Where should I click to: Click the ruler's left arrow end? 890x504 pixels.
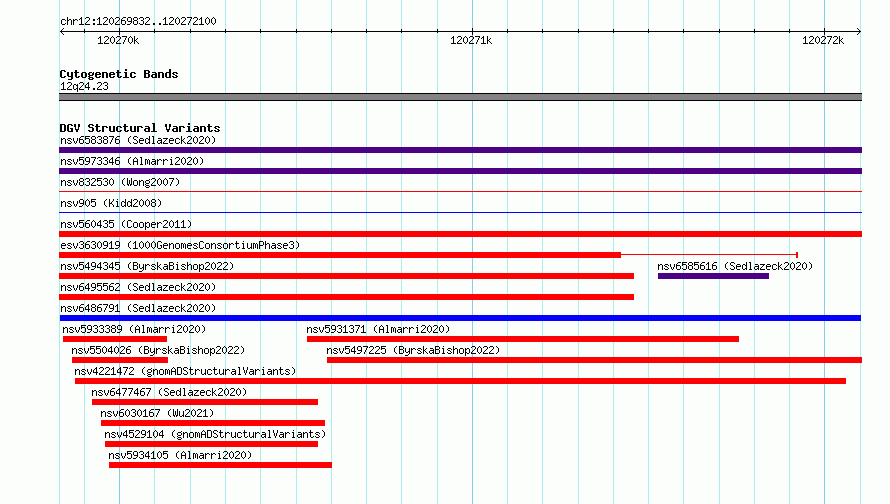(x=62, y=32)
